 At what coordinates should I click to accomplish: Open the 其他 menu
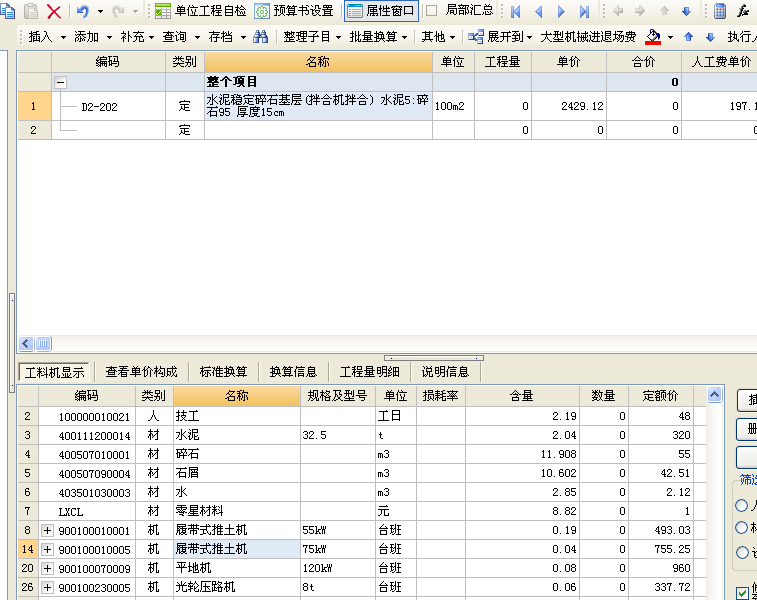[x=438, y=37]
